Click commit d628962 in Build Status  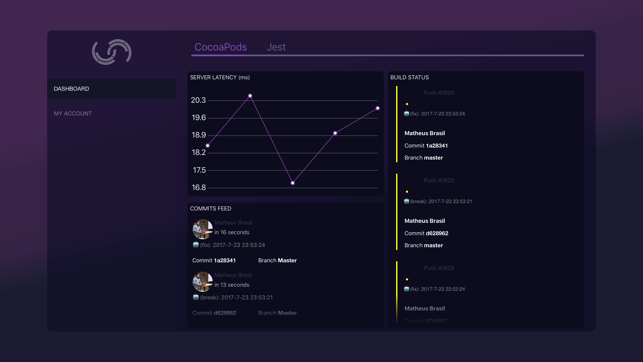click(x=426, y=233)
